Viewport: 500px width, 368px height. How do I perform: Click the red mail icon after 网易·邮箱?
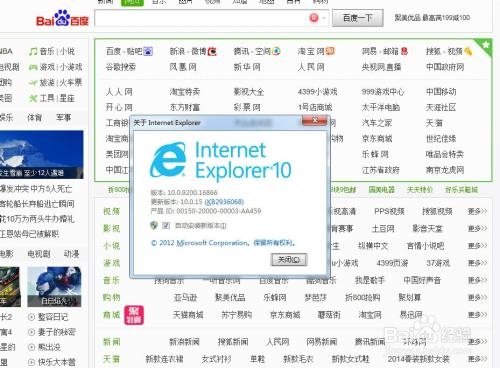pyautogui.click(x=404, y=51)
